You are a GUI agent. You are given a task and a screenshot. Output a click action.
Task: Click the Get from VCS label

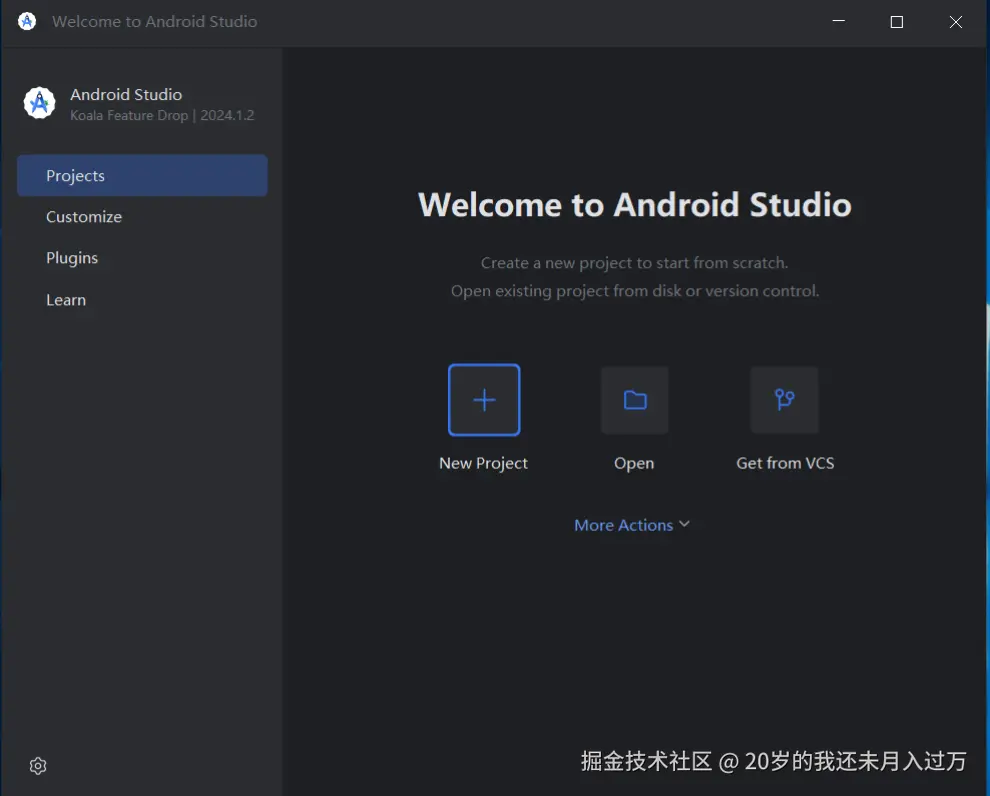coord(785,463)
